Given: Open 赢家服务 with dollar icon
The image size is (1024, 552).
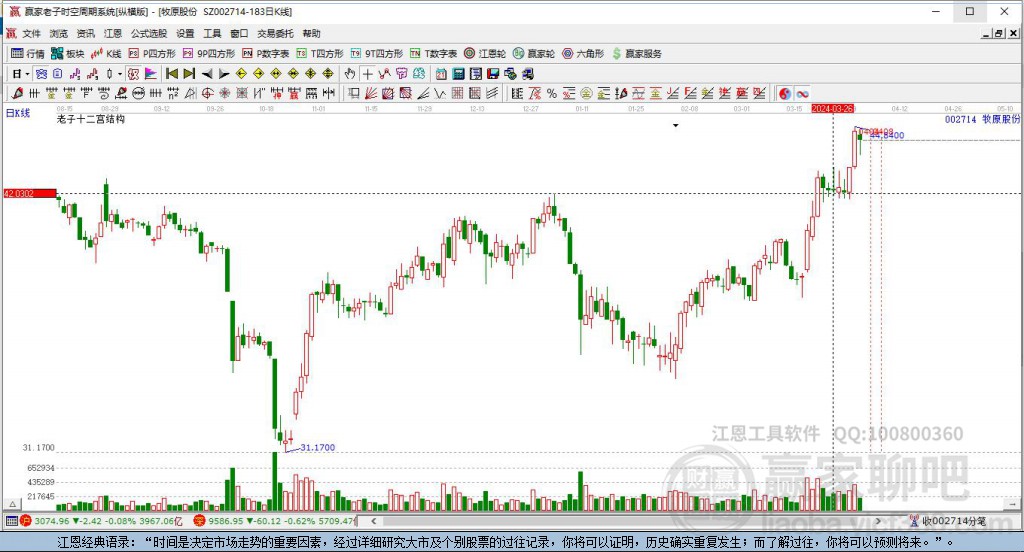Looking at the screenshot, I should point(637,54).
